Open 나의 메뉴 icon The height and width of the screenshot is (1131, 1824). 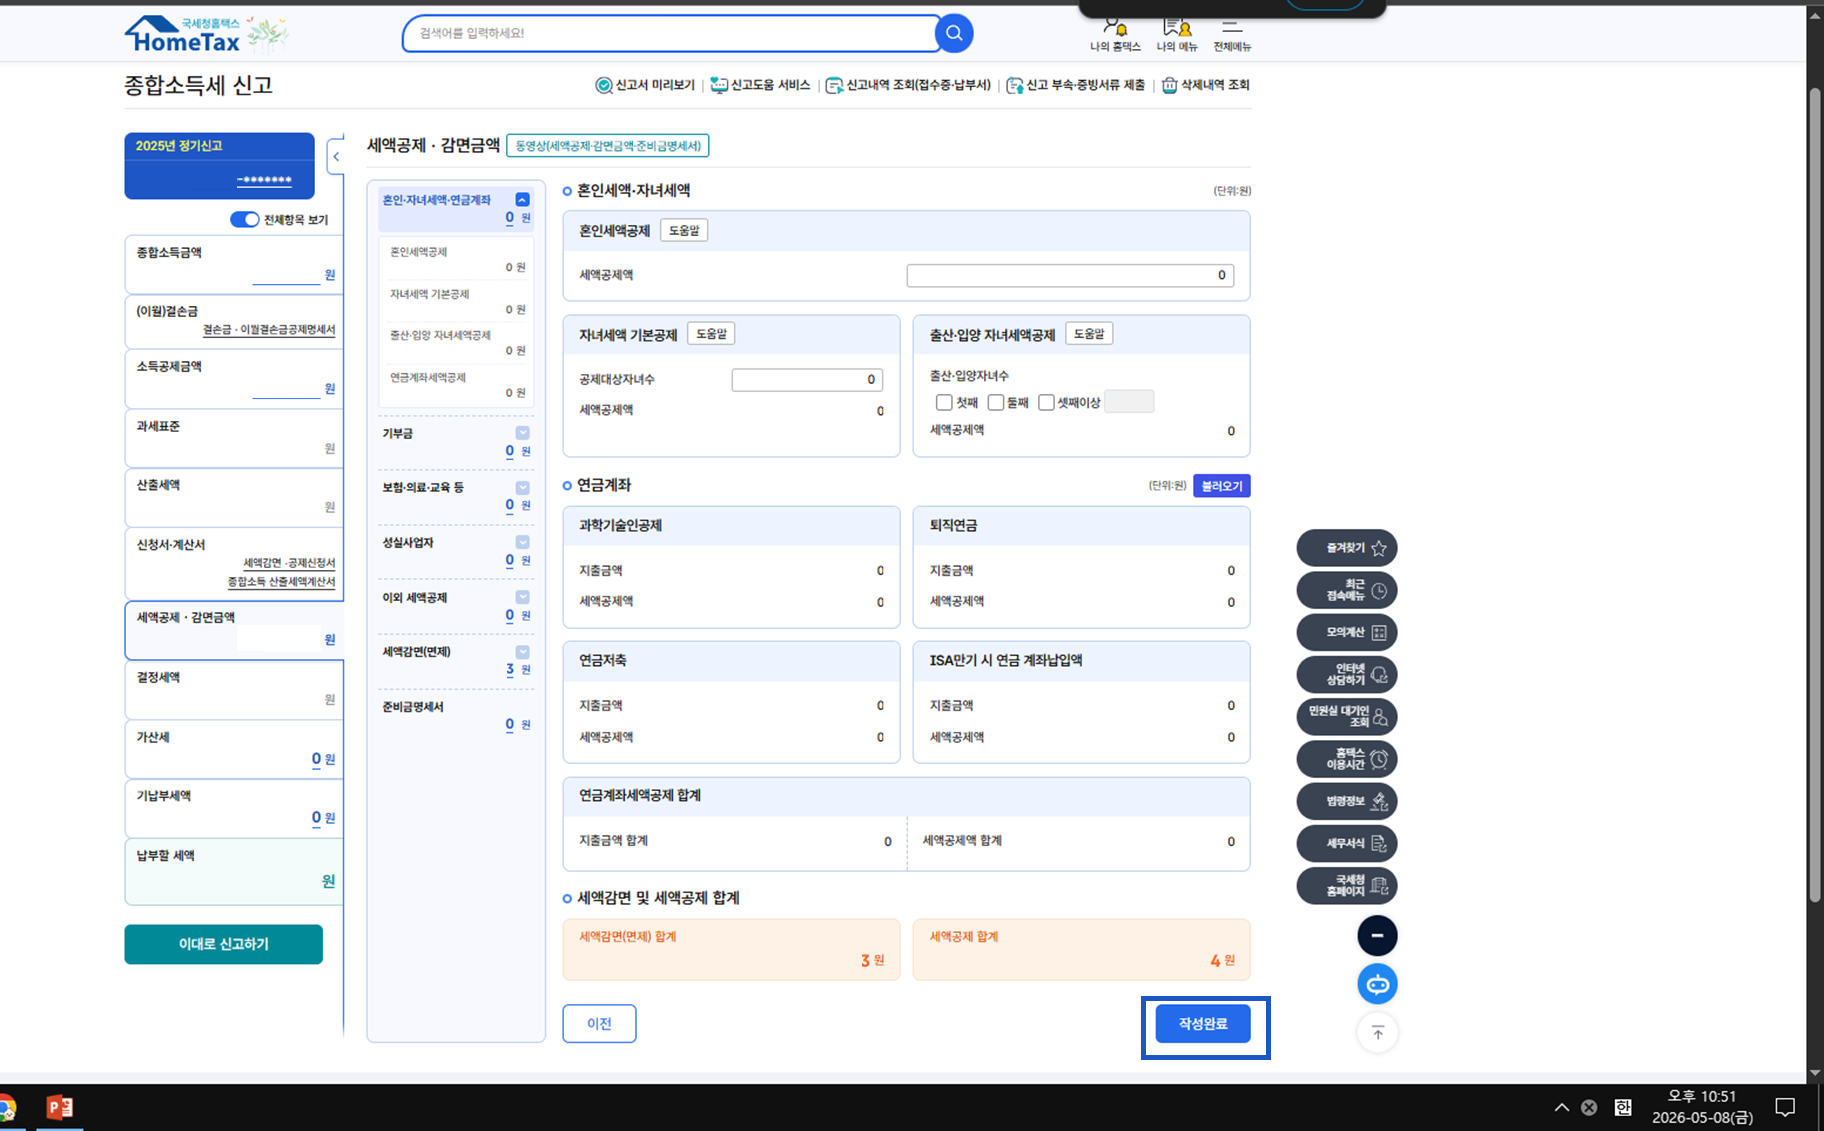(1177, 35)
